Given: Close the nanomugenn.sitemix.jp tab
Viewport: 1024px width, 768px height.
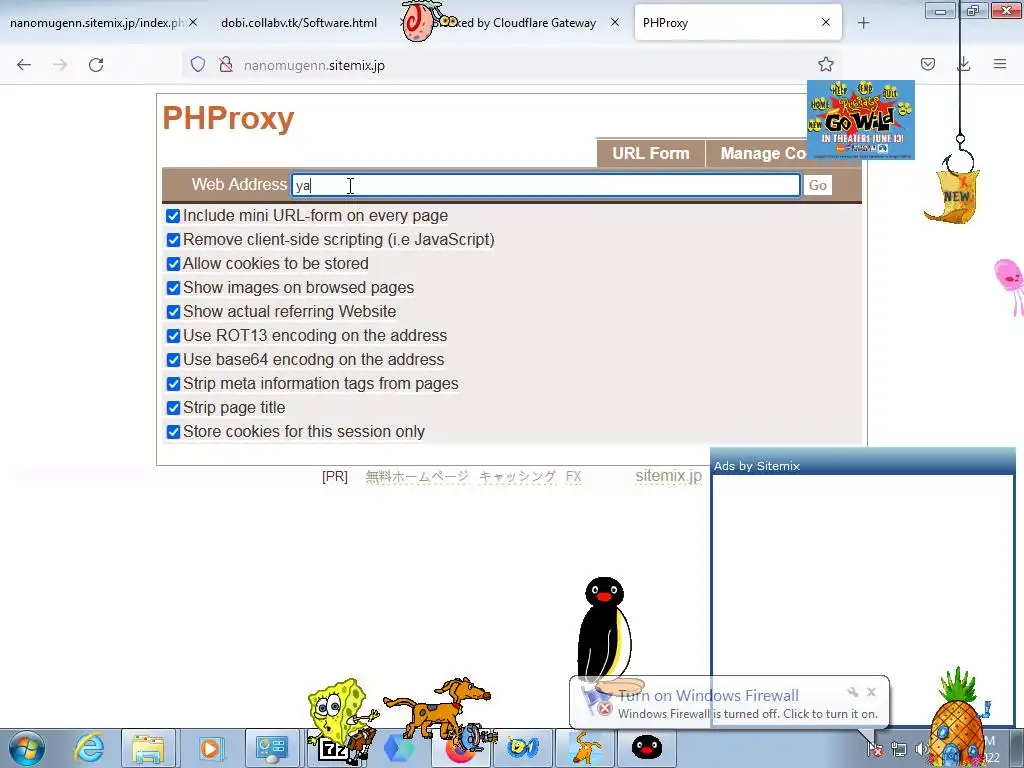Looking at the screenshot, I should pos(193,22).
